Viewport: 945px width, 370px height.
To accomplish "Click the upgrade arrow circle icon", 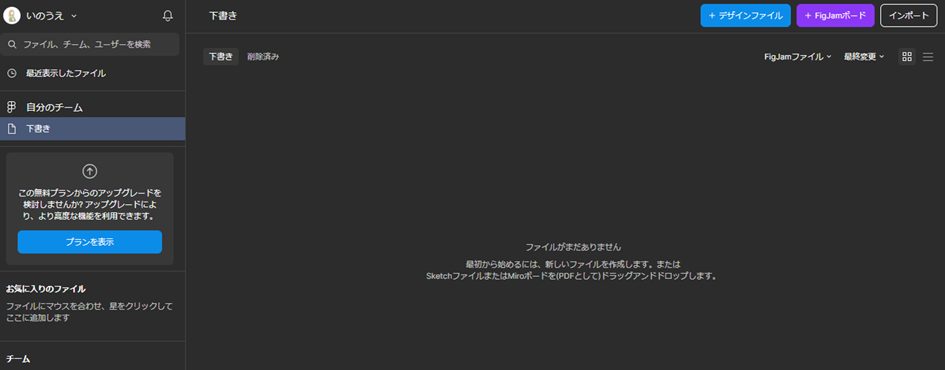I will click(90, 171).
